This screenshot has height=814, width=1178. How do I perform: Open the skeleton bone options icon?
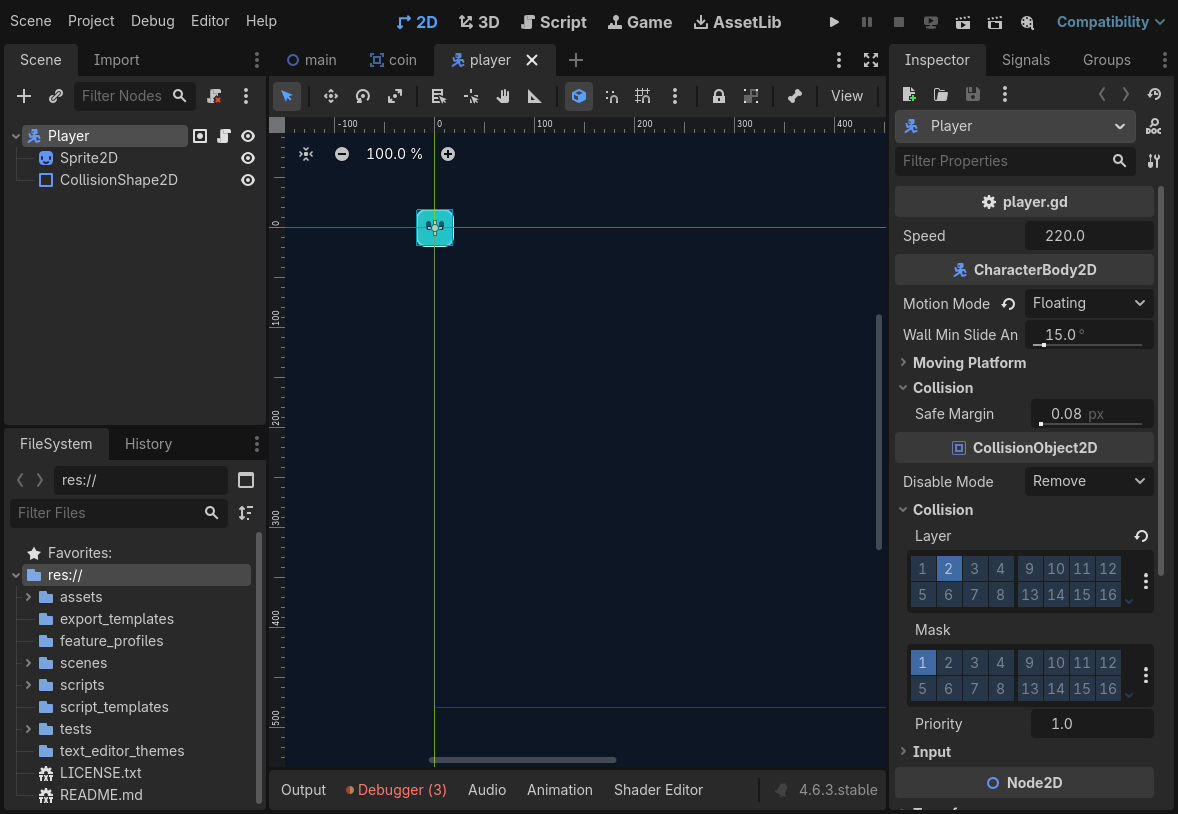[794, 96]
